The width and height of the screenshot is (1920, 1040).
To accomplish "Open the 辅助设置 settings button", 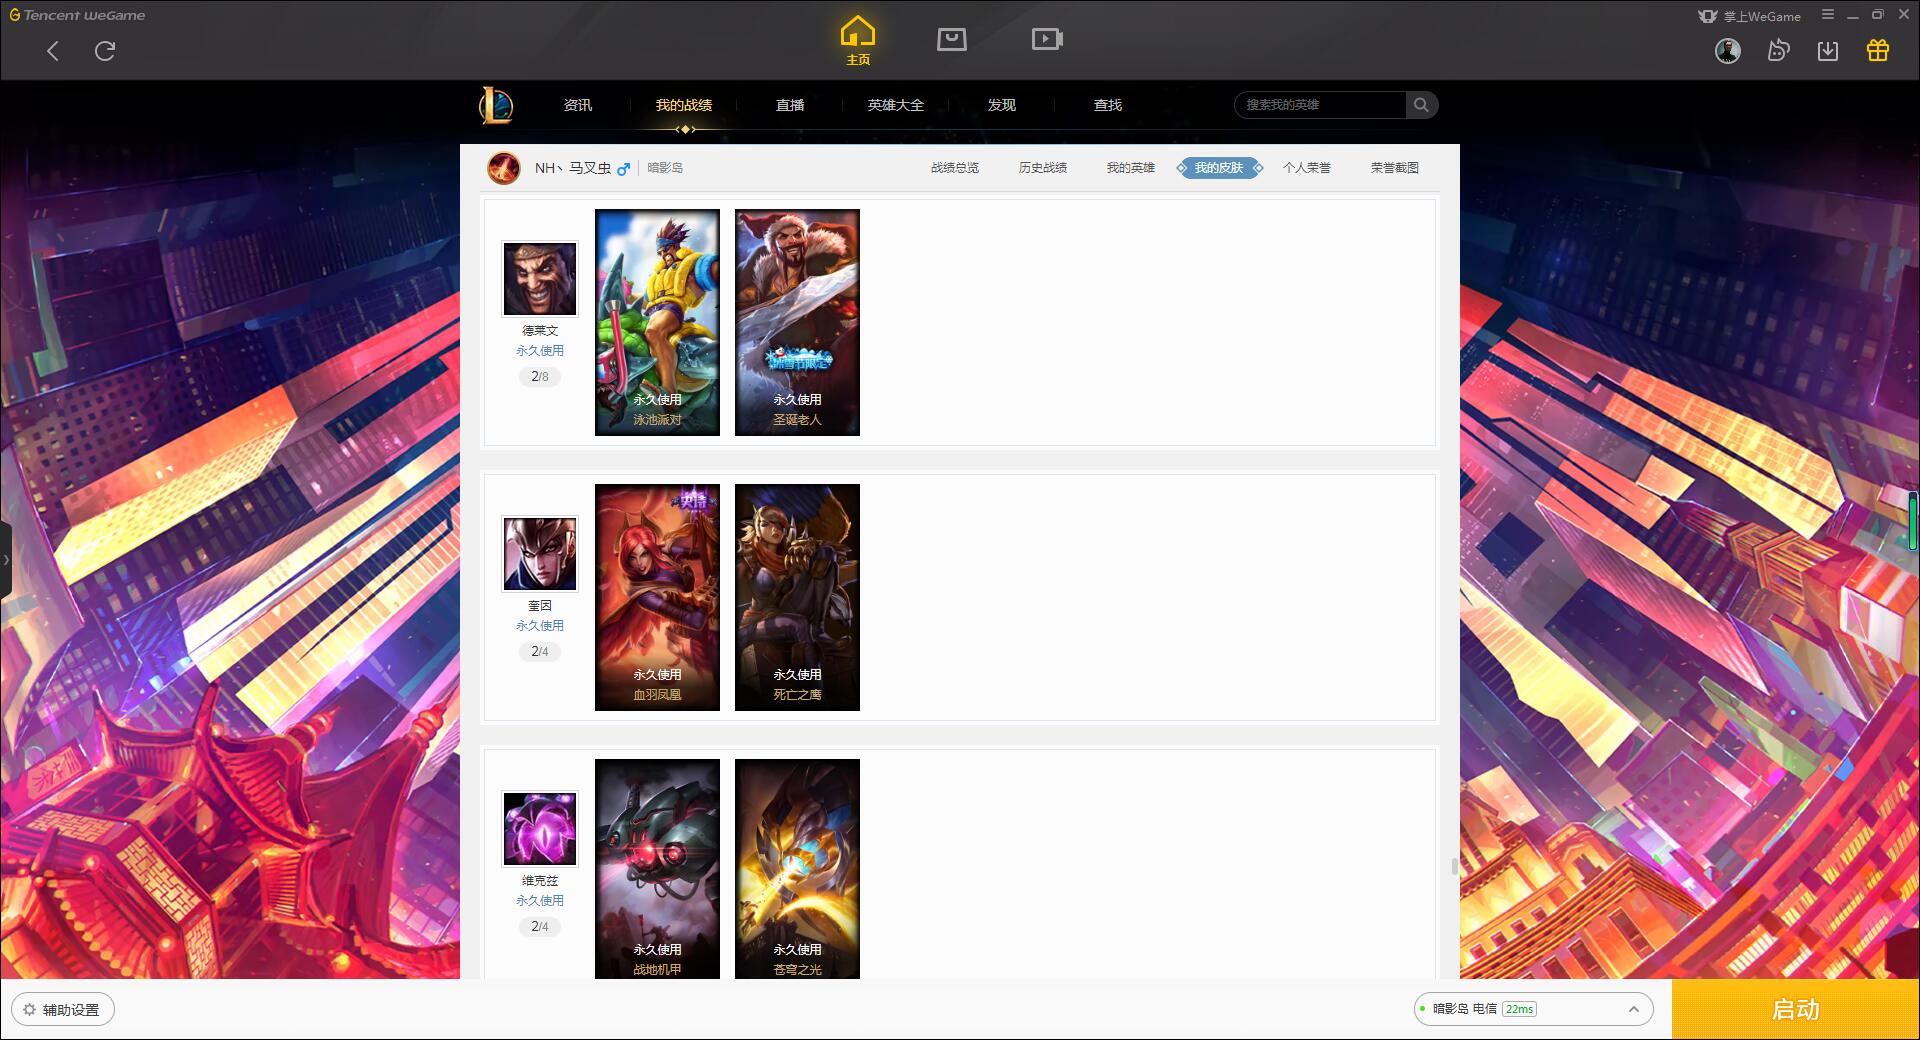I will coord(62,1010).
